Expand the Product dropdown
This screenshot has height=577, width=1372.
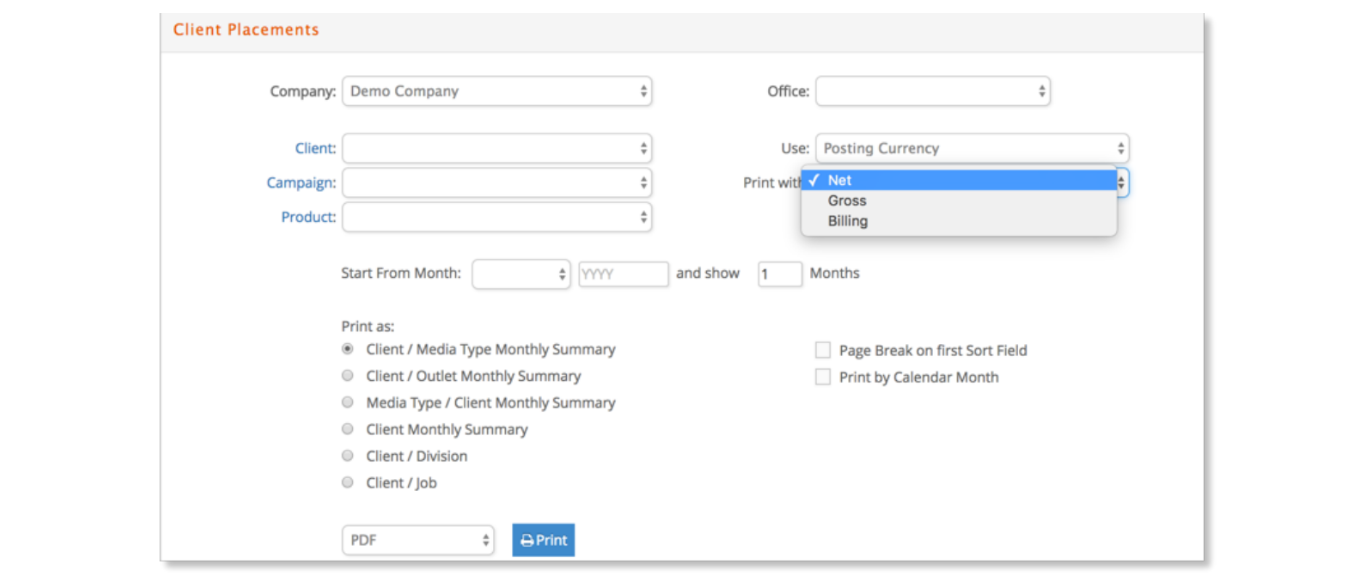pos(496,217)
